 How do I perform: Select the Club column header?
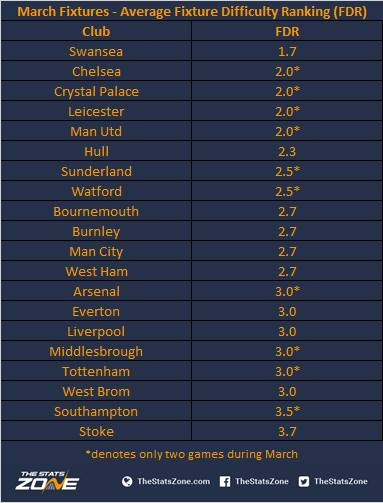click(96, 31)
